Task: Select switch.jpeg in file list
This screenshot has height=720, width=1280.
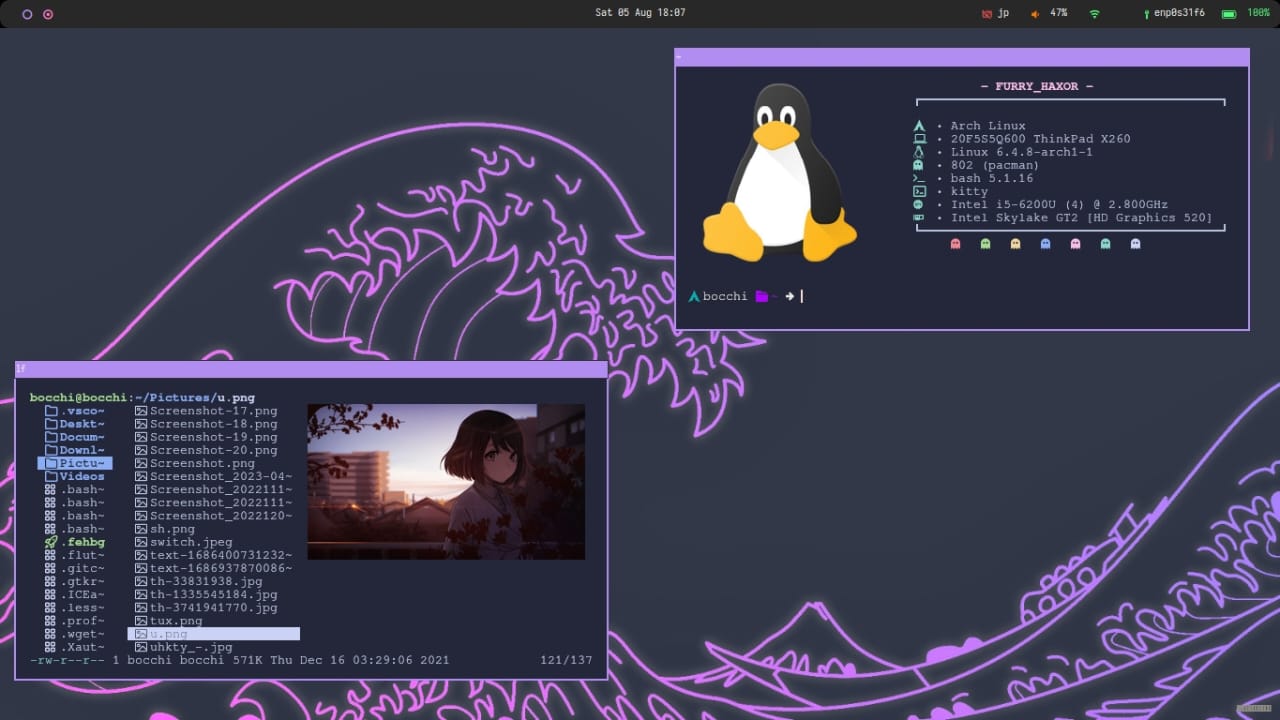Action: point(184,542)
